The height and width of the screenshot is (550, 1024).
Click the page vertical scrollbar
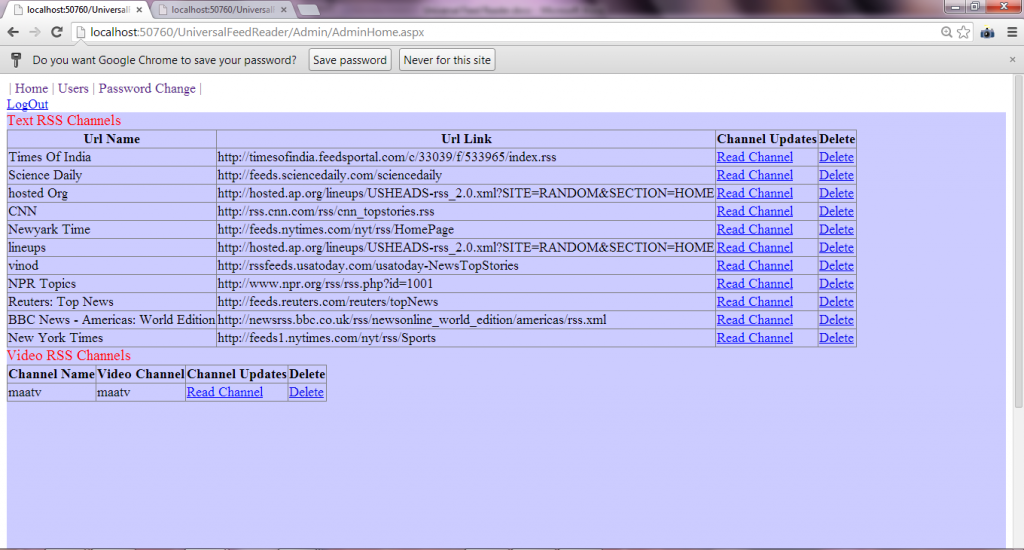point(1018,242)
